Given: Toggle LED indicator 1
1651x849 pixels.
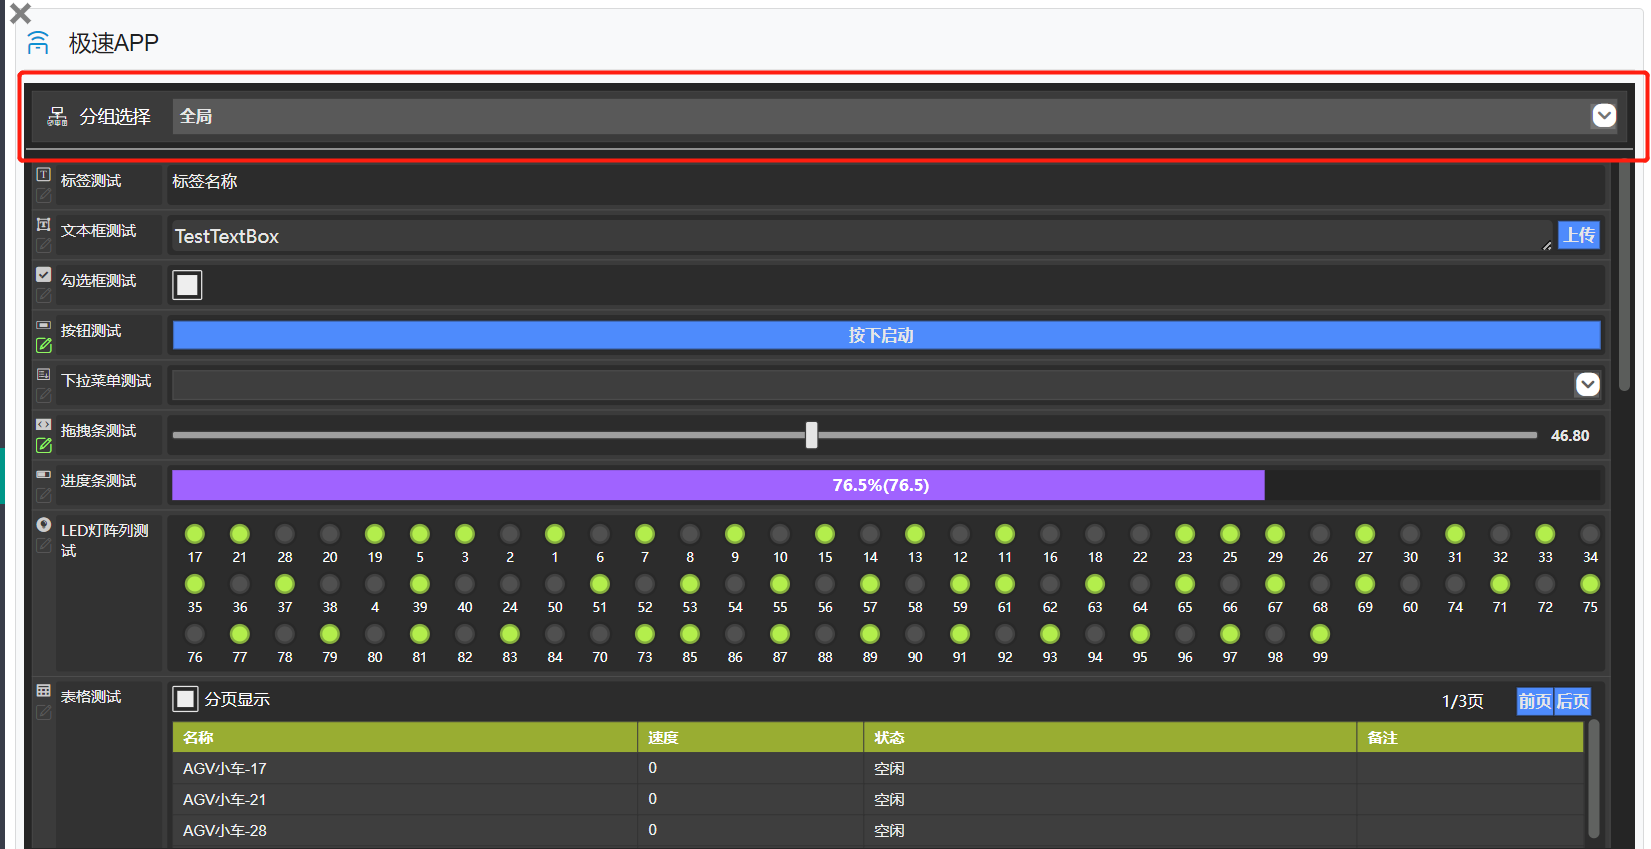Looking at the screenshot, I should point(555,534).
